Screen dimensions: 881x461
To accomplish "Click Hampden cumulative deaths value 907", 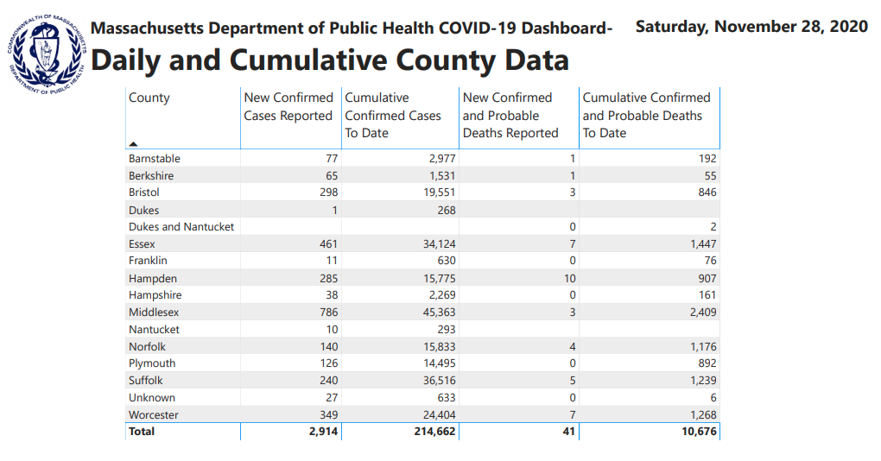I will [x=707, y=278].
